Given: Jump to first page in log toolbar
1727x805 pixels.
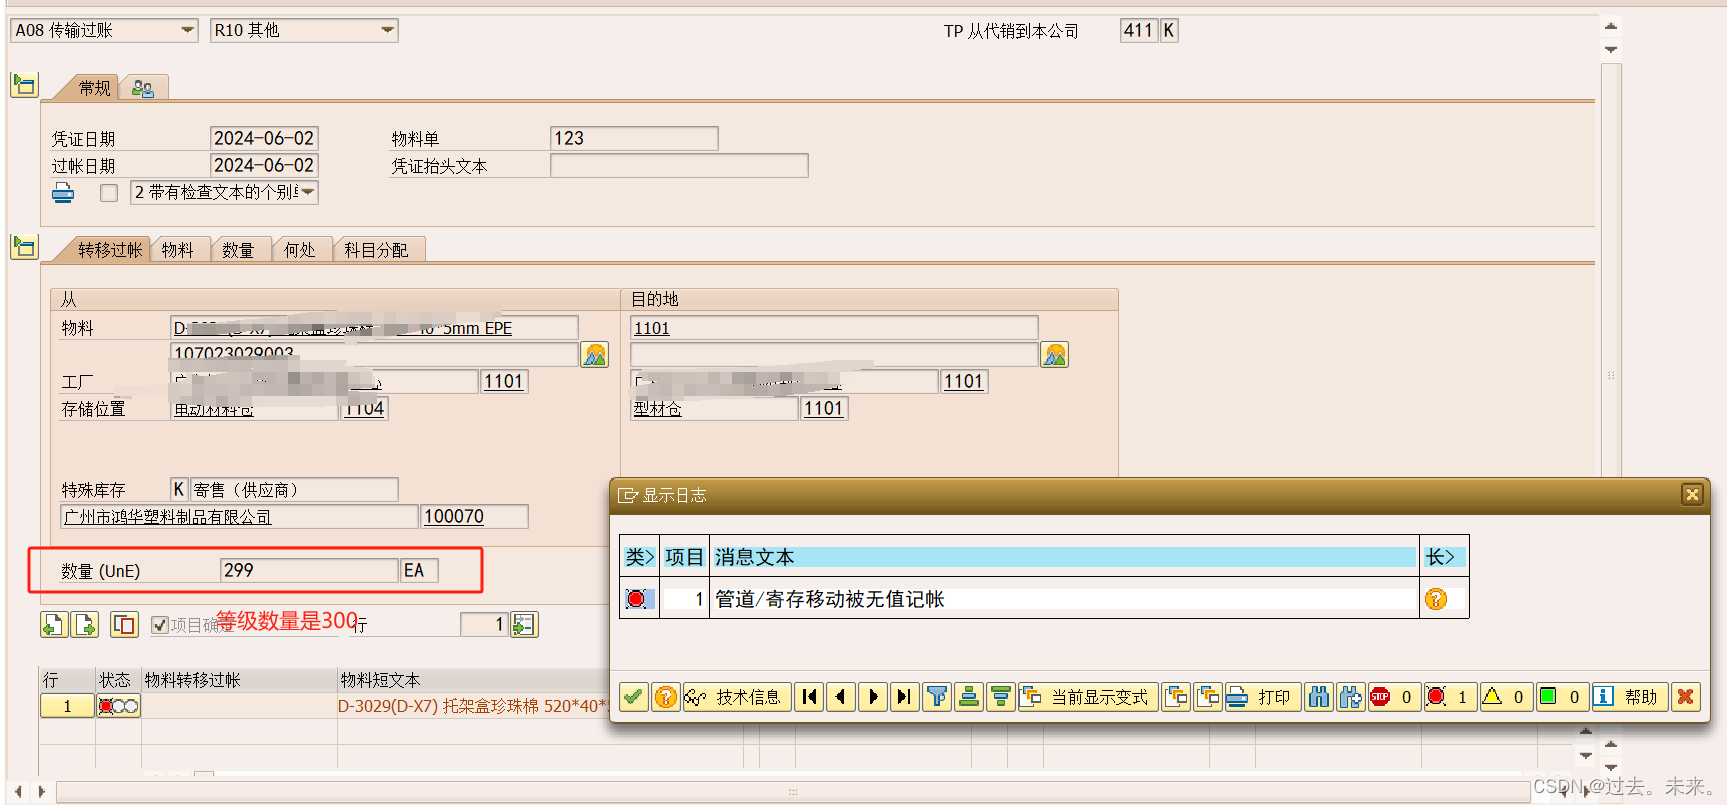Looking at the screenshot, I should [x=810, y=697].
